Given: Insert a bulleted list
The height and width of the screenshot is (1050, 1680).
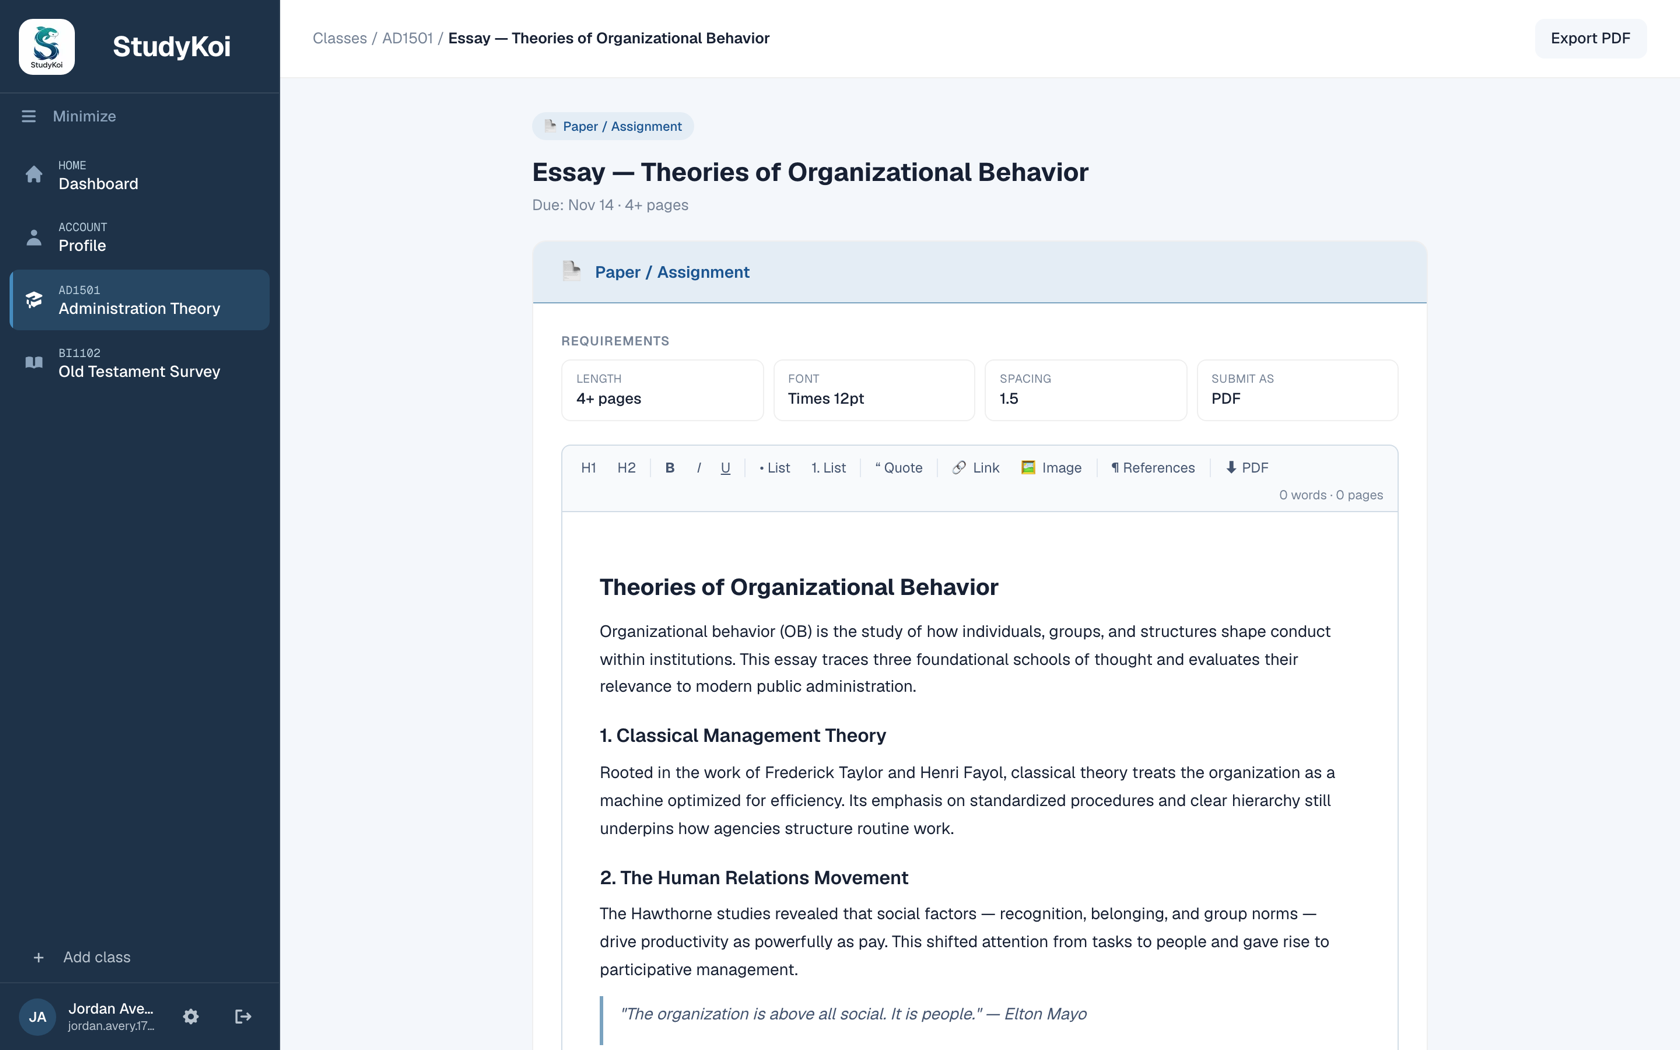Looking at the screenshot, I should (x=774, y=468).
